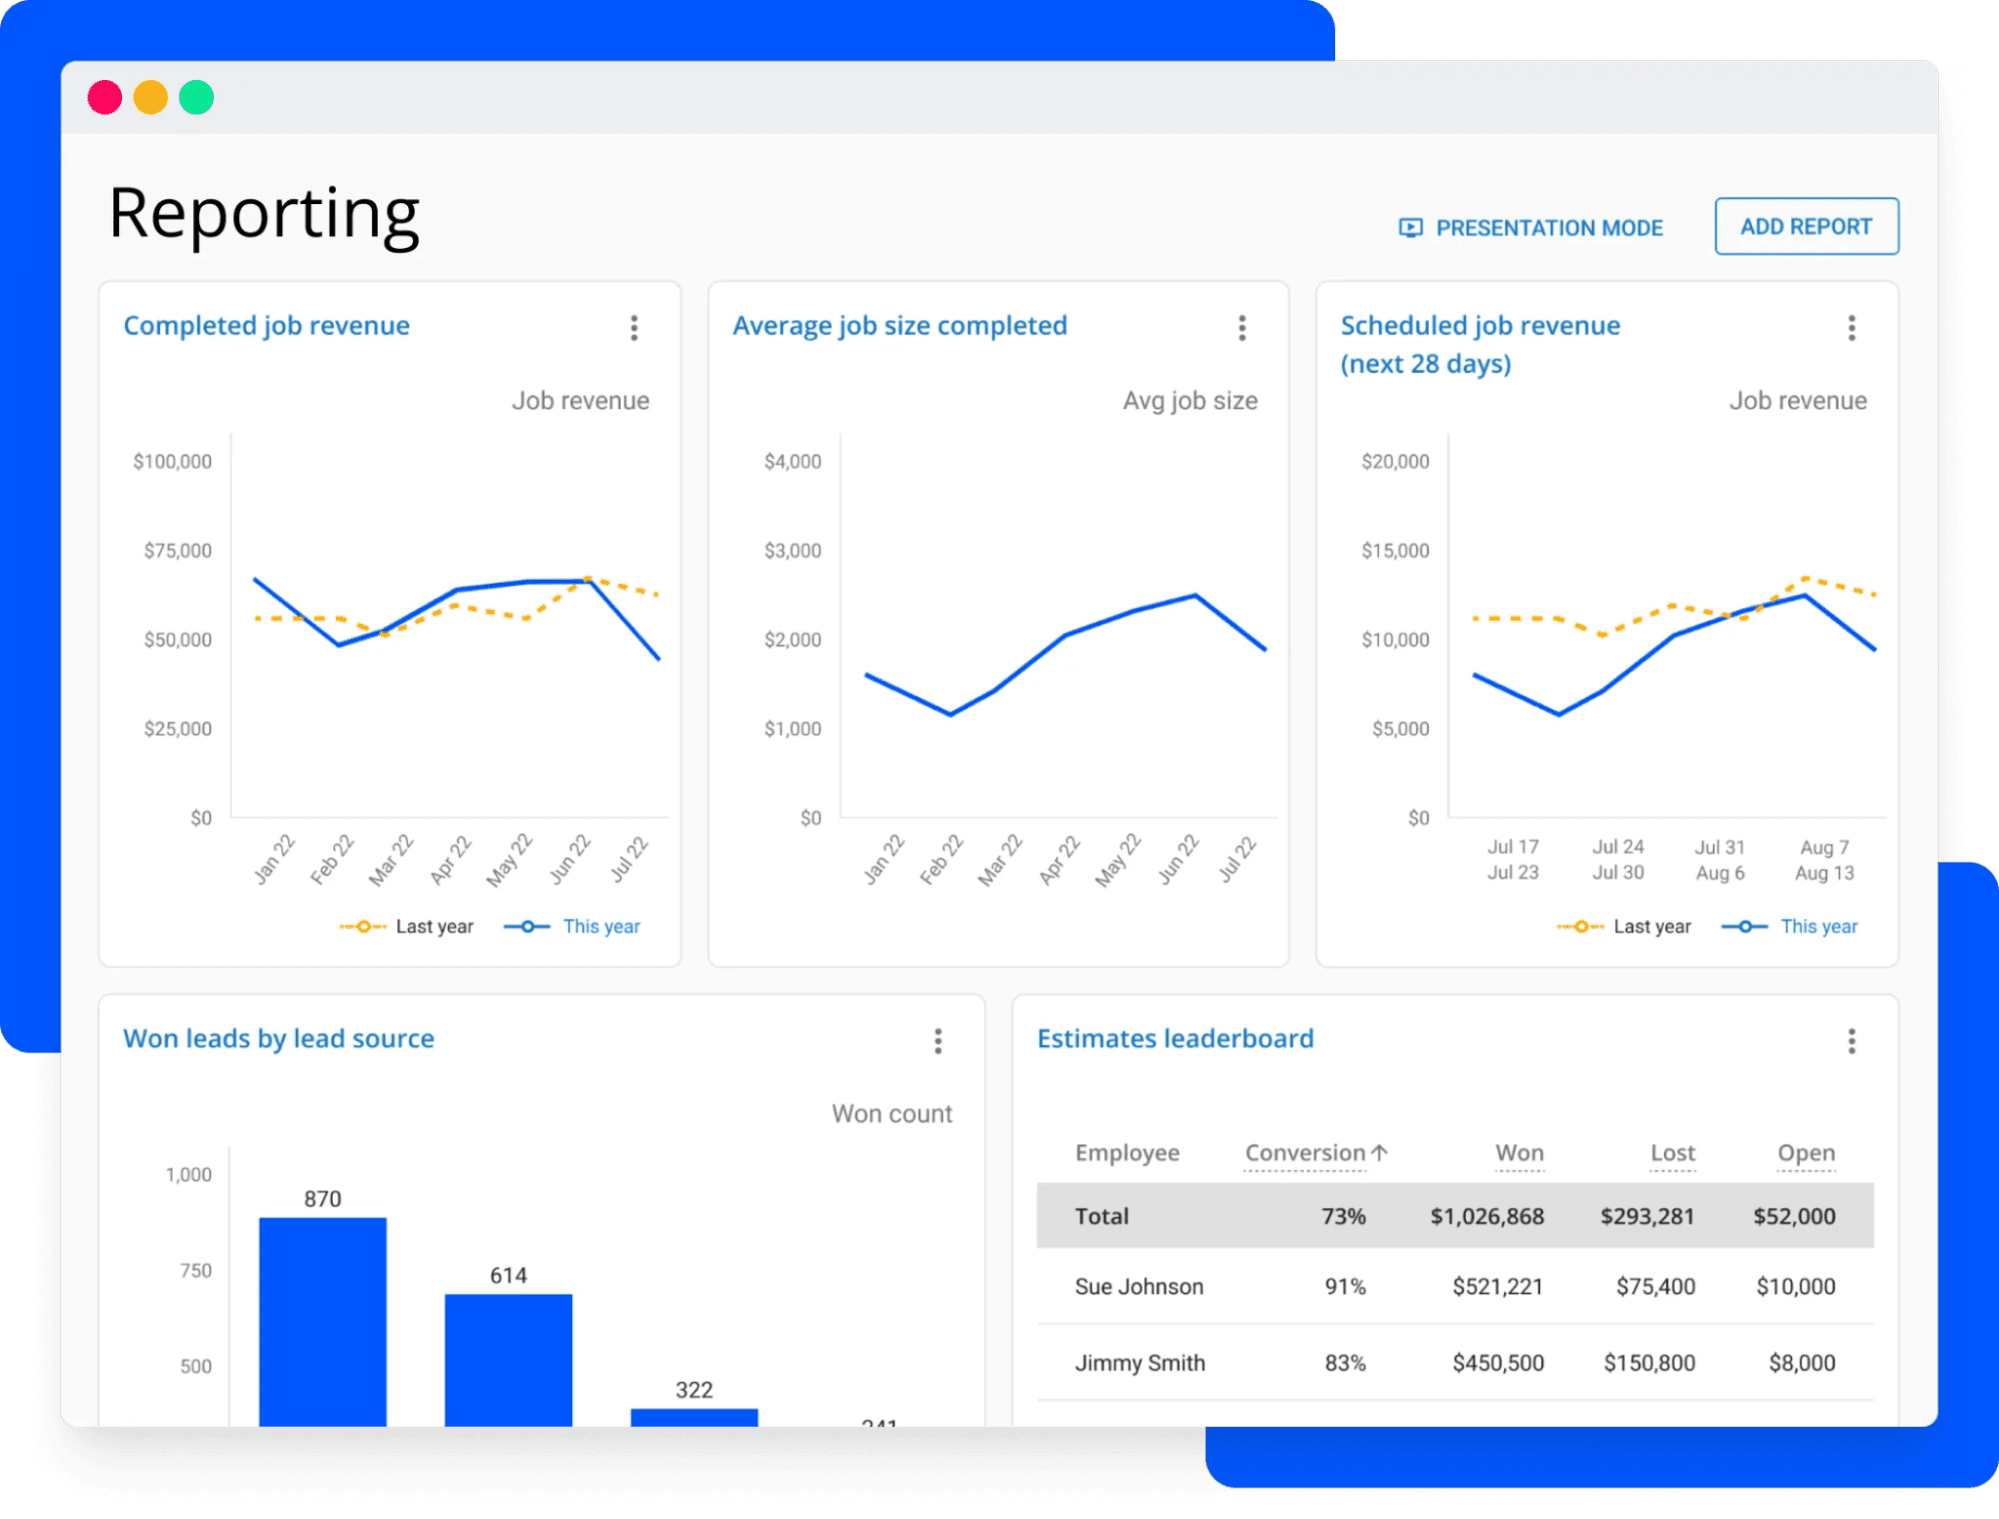Screen dimensions: 1999x1519
Task: Open Estimates leaderboard kebab menu
Action: [1851, 1041]
